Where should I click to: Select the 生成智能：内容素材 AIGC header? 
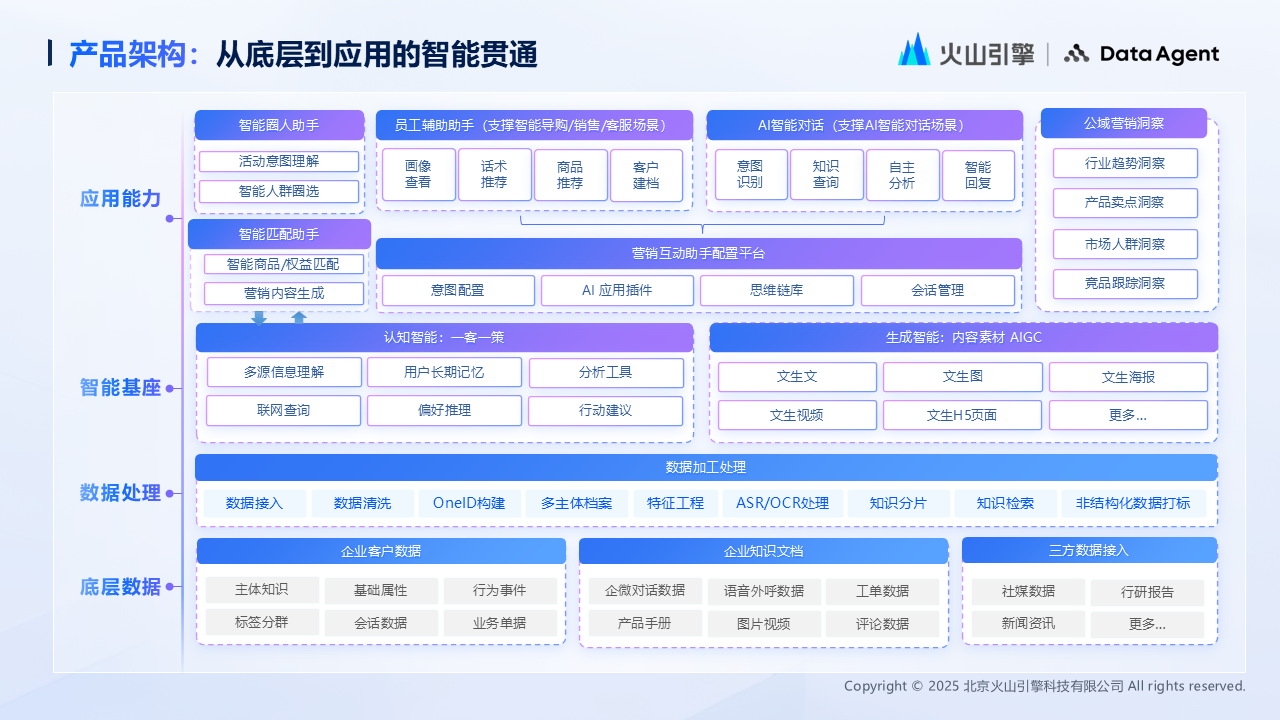click(x=964, y=337)
